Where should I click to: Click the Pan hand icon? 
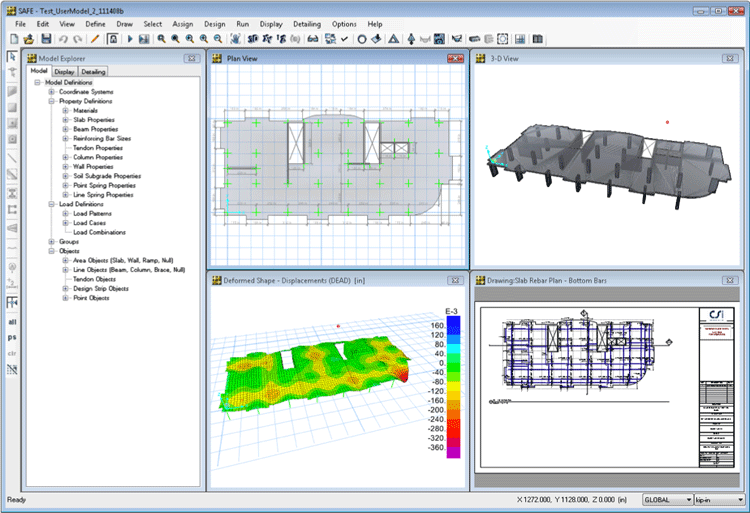235,39
